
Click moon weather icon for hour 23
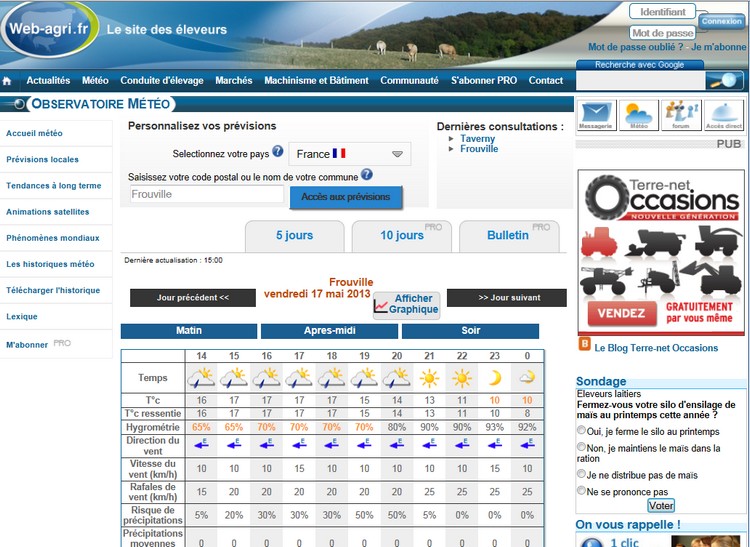495,378
